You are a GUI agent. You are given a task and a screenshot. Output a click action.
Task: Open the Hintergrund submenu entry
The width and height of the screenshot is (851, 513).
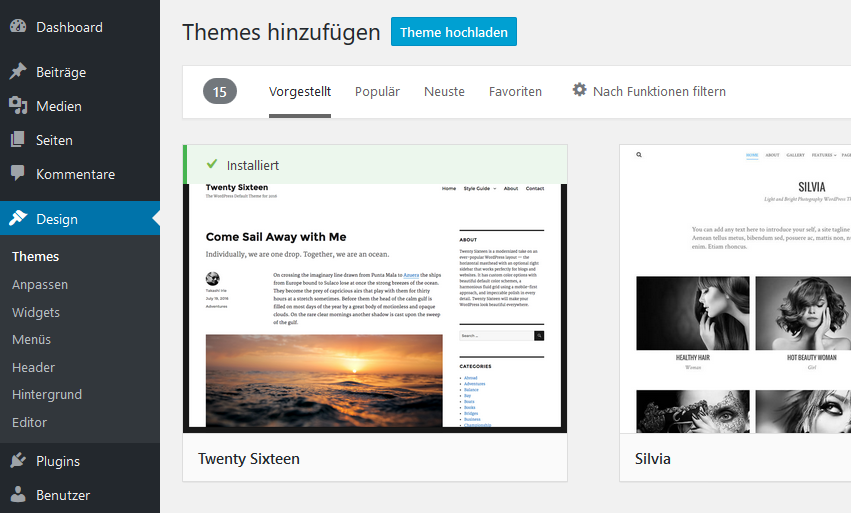(x=47, y=395)
